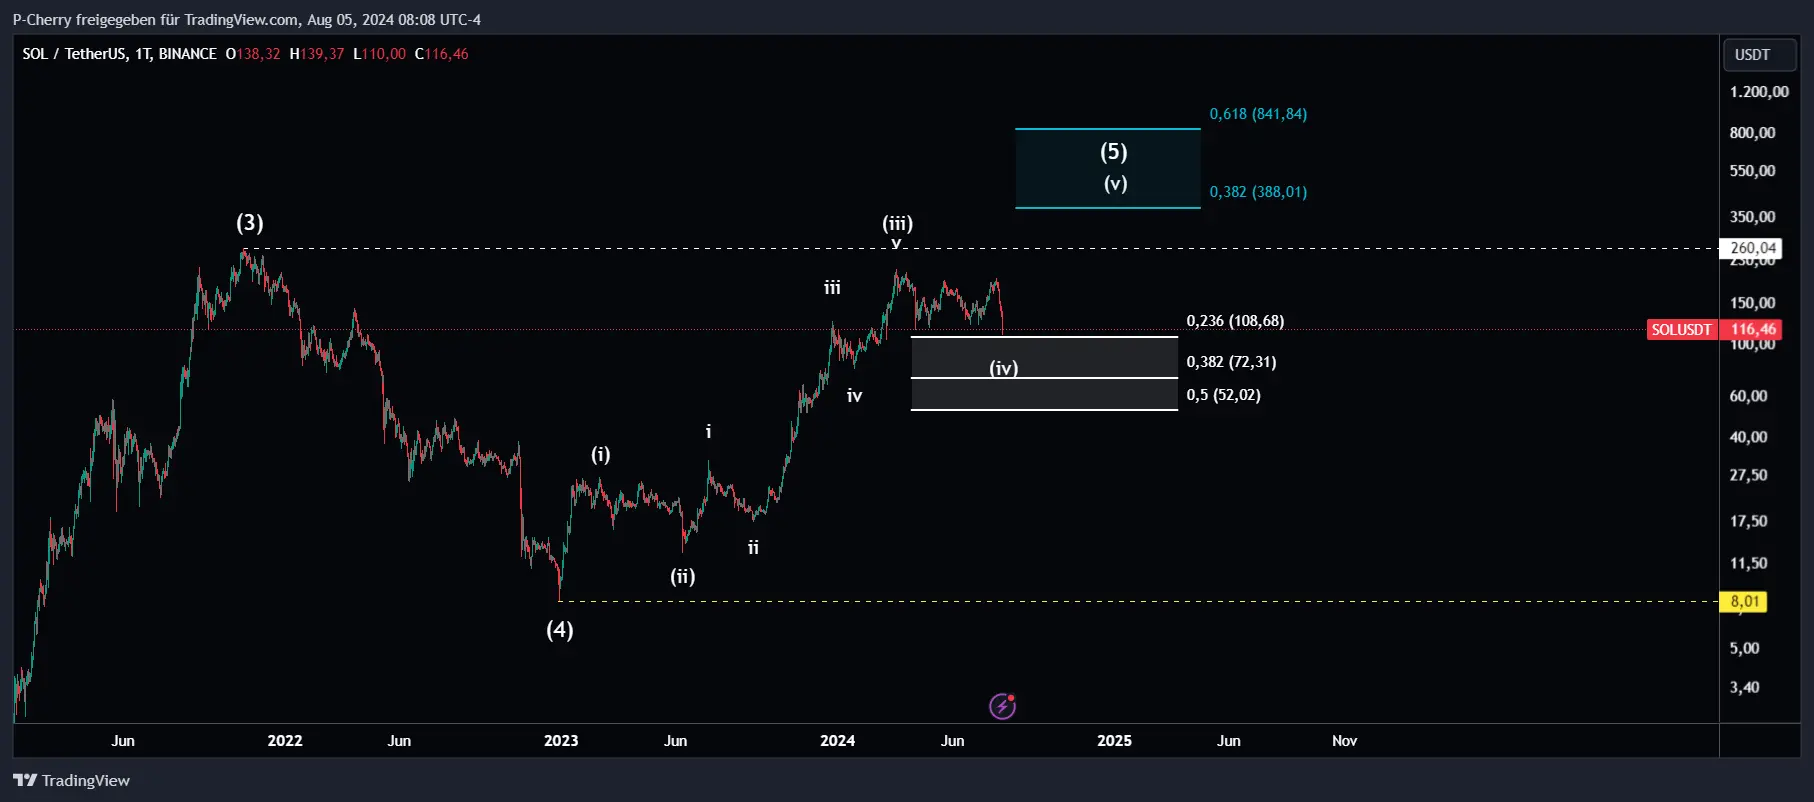
Task: Click the 2022 time axis label
Action: (x=285, y=741)
